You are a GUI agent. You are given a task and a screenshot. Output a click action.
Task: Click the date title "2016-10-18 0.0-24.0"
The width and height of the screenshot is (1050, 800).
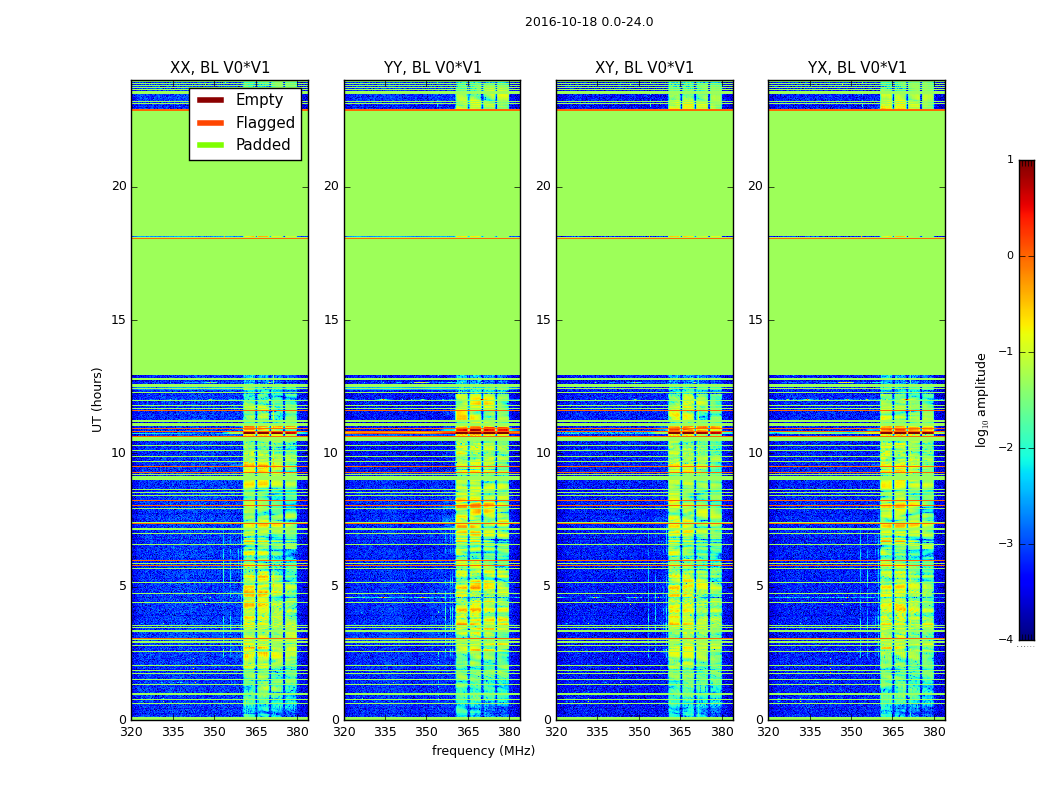pos(589,22)
